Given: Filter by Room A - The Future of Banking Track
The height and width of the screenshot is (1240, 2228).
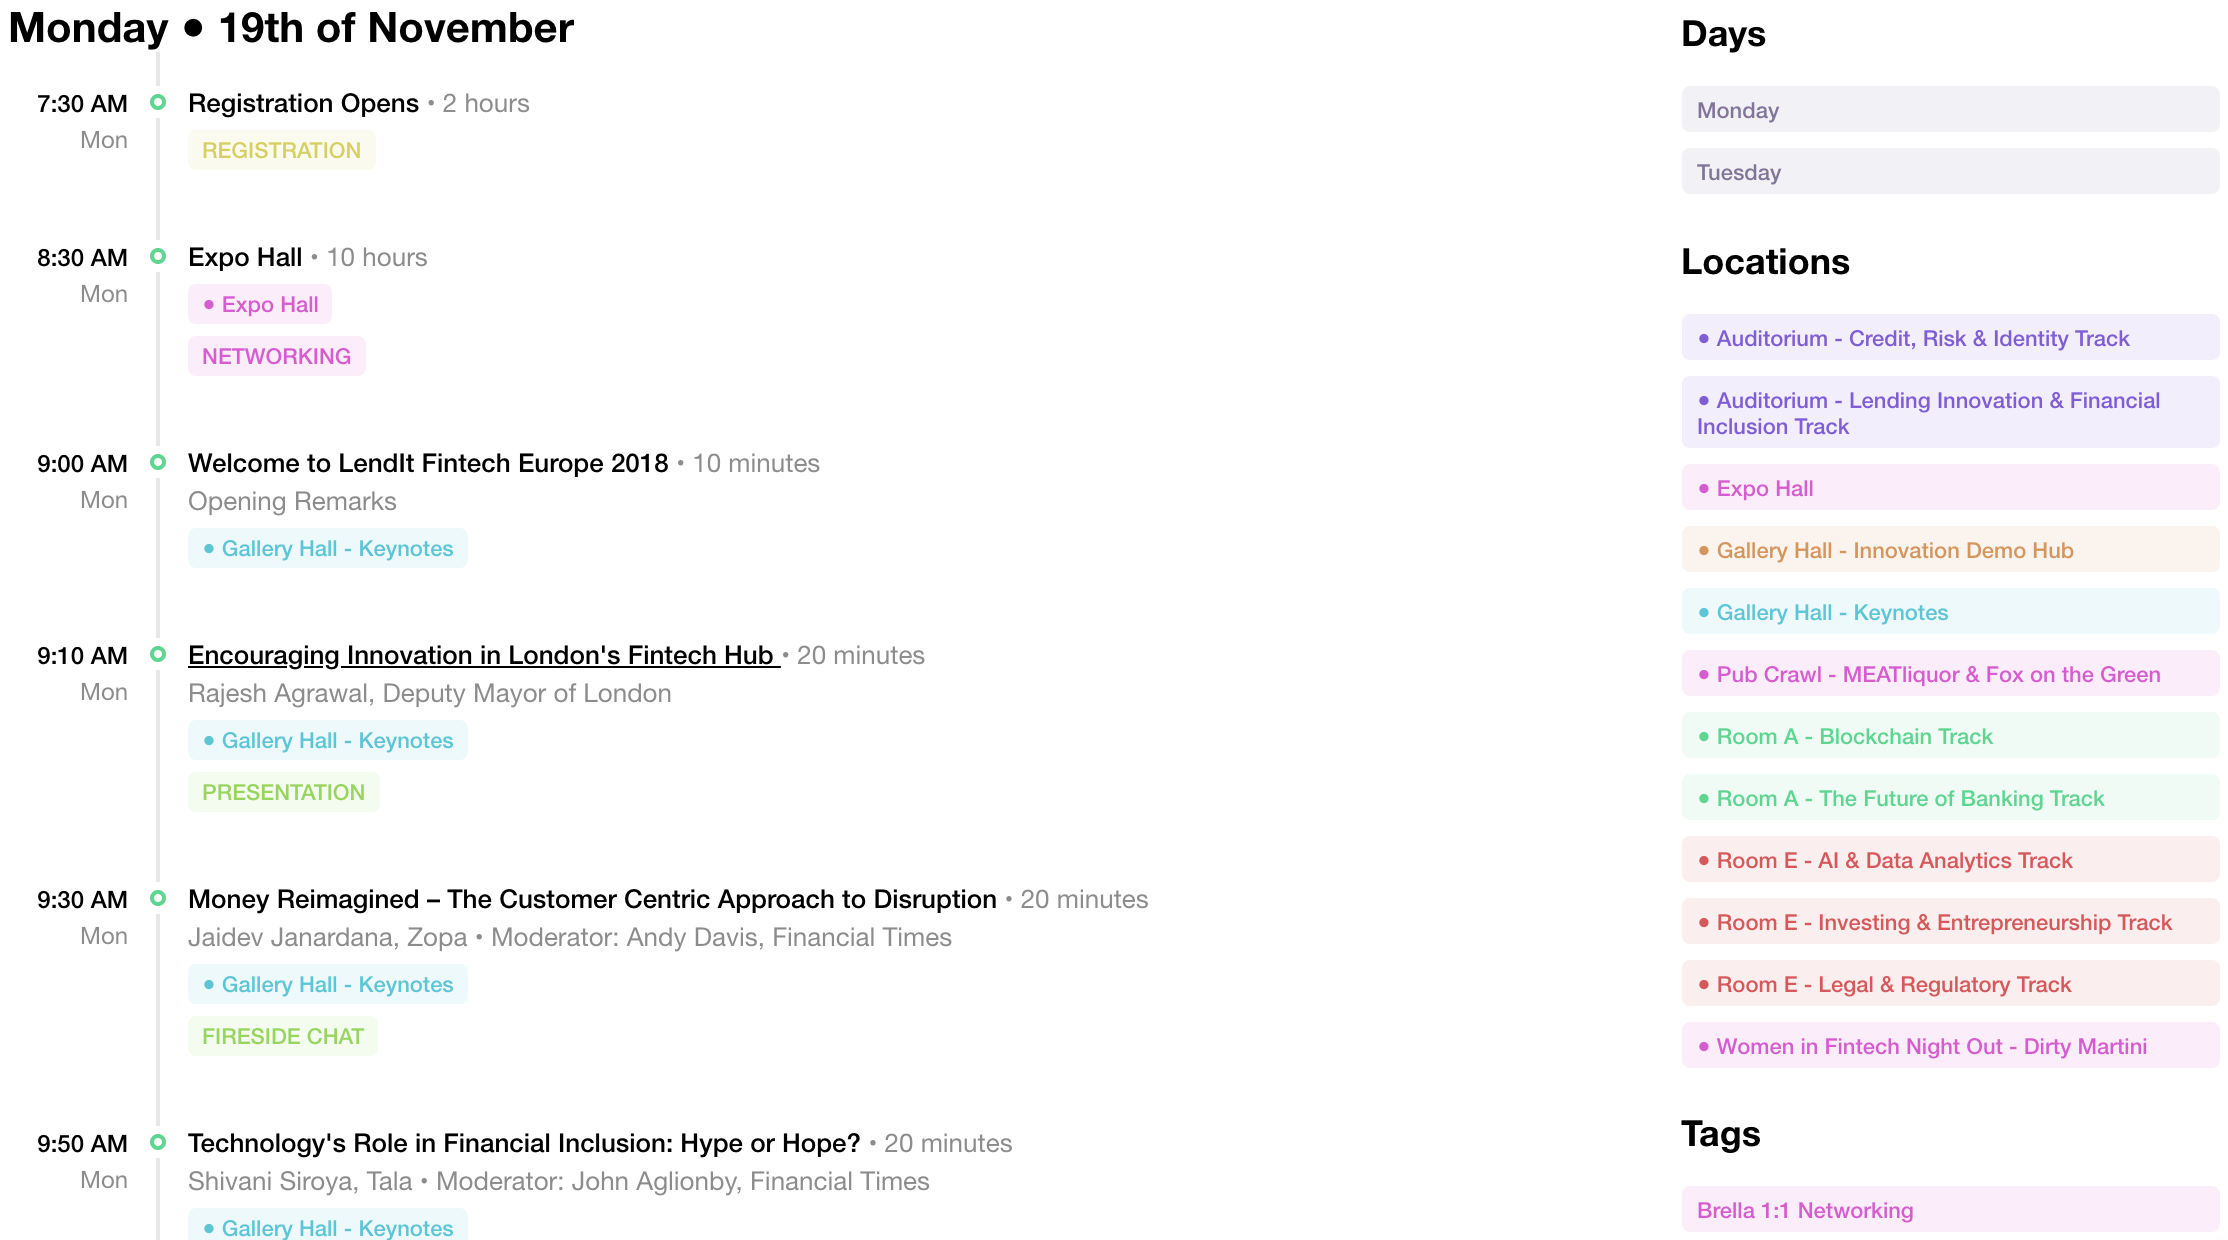Looking at the screenshot, I should (1950, 798).
